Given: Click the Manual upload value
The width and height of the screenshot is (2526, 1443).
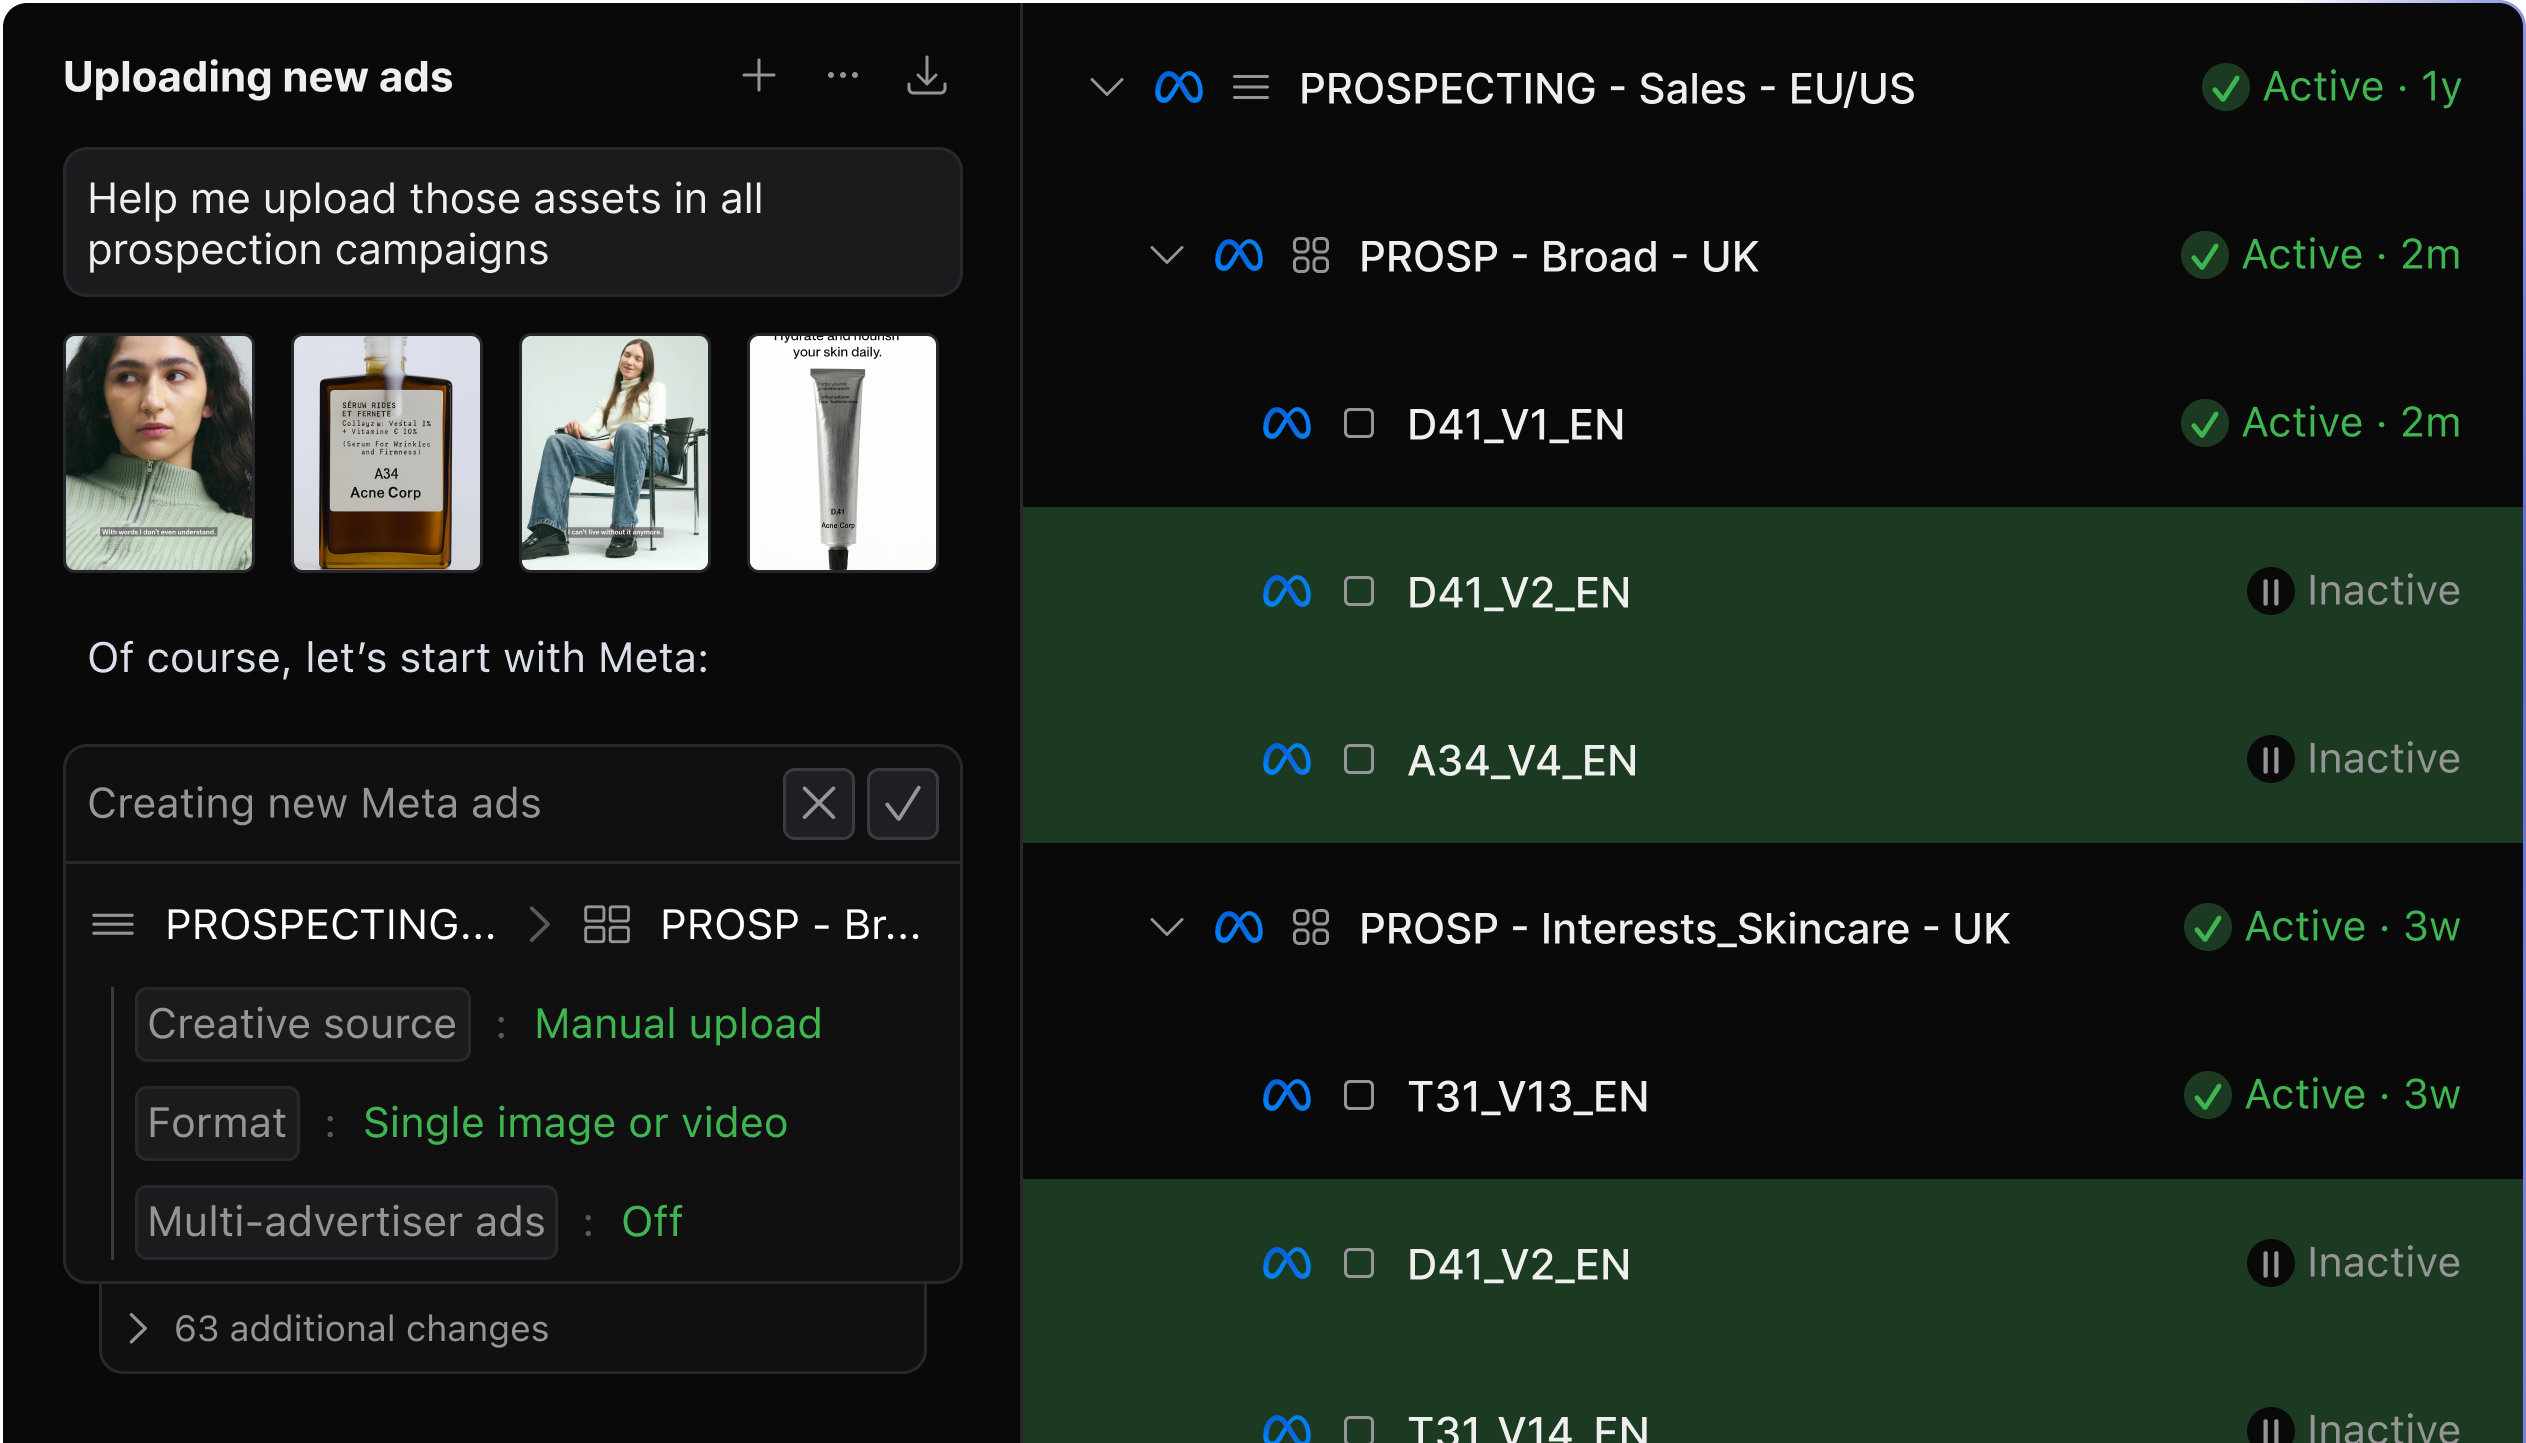Looking at the screenshot, I should click(678, 1024).
